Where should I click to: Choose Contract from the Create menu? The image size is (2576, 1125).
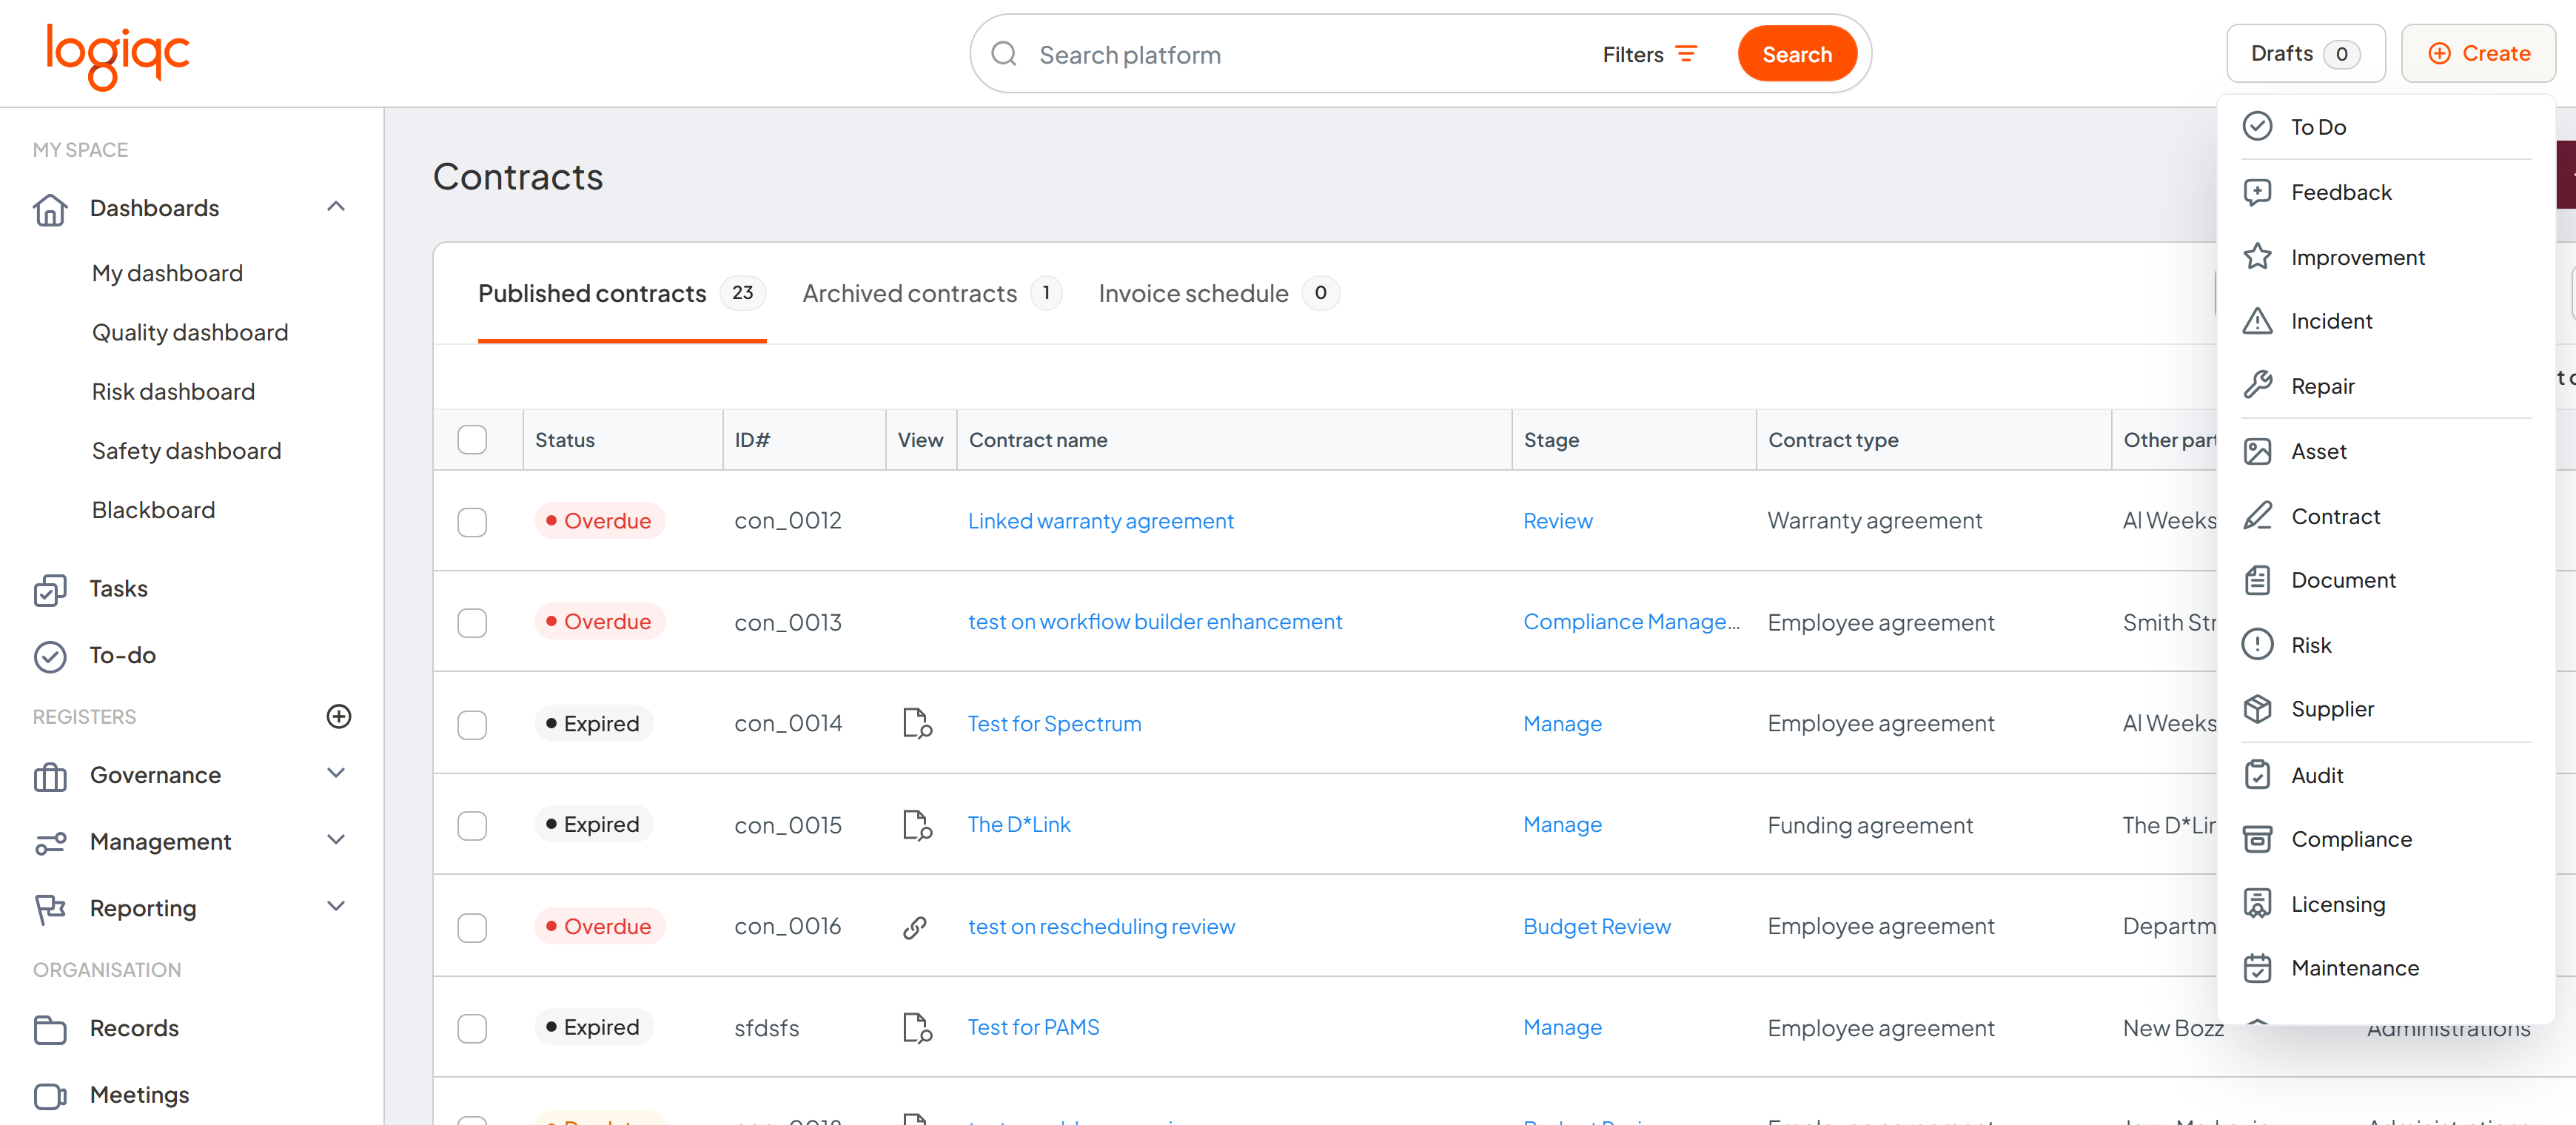(2385, 516)
